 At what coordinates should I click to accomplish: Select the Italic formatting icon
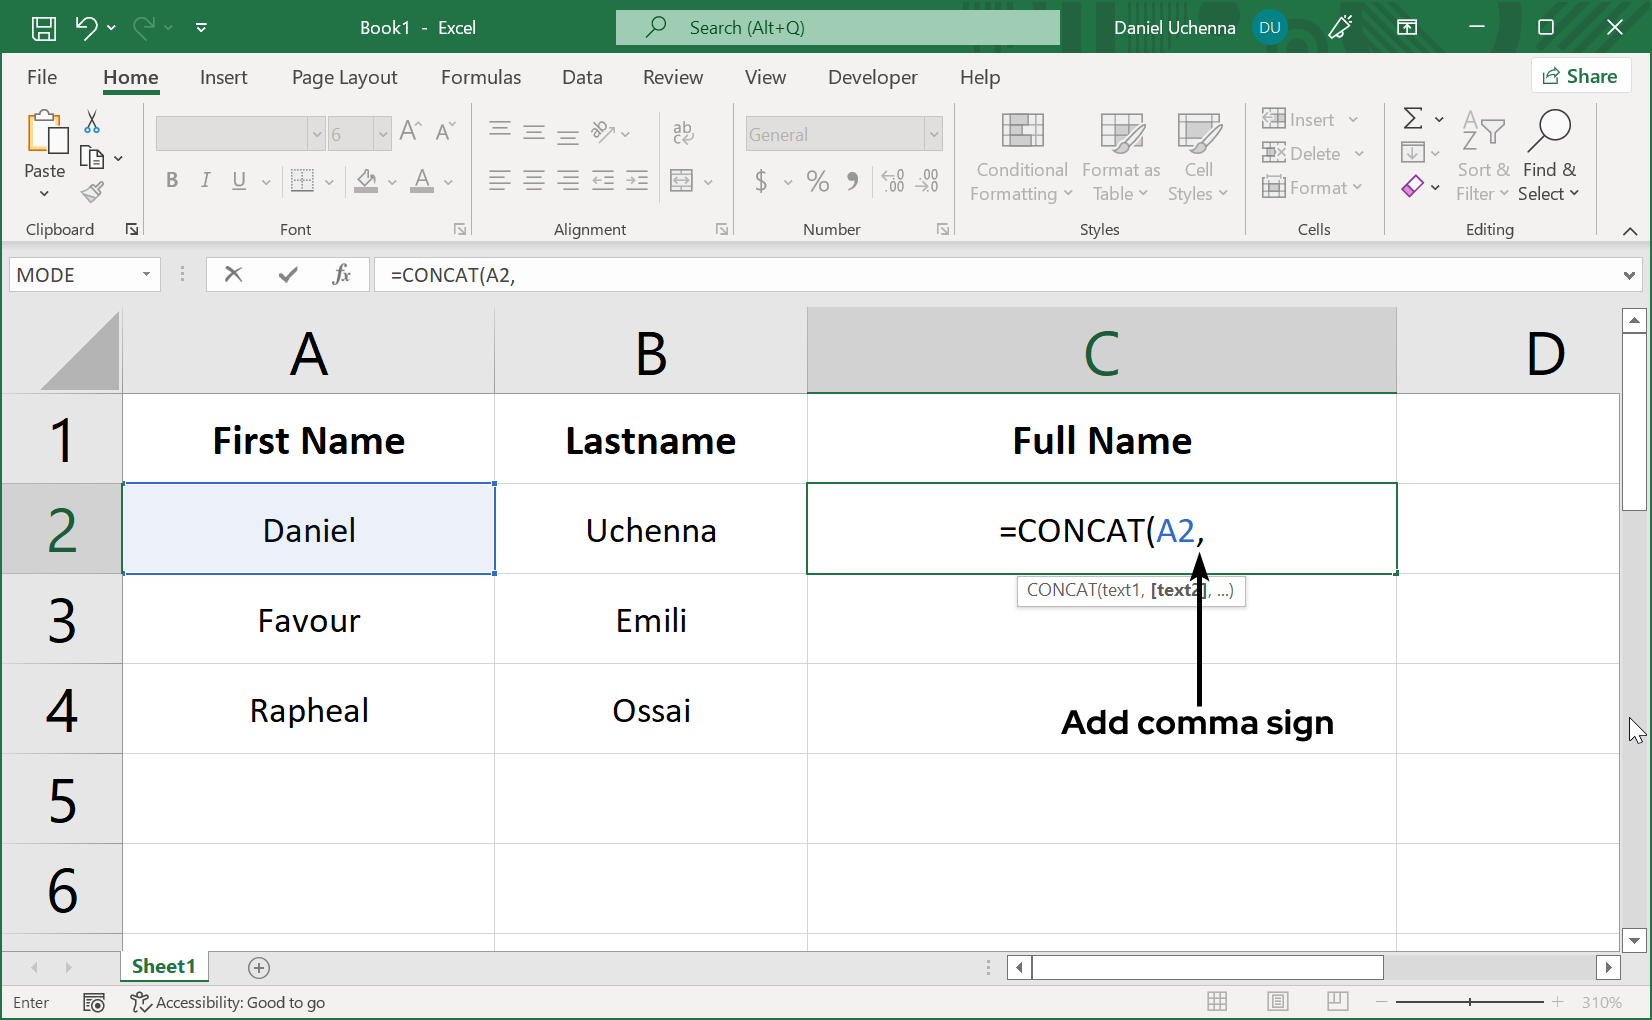tap(205, 181)
